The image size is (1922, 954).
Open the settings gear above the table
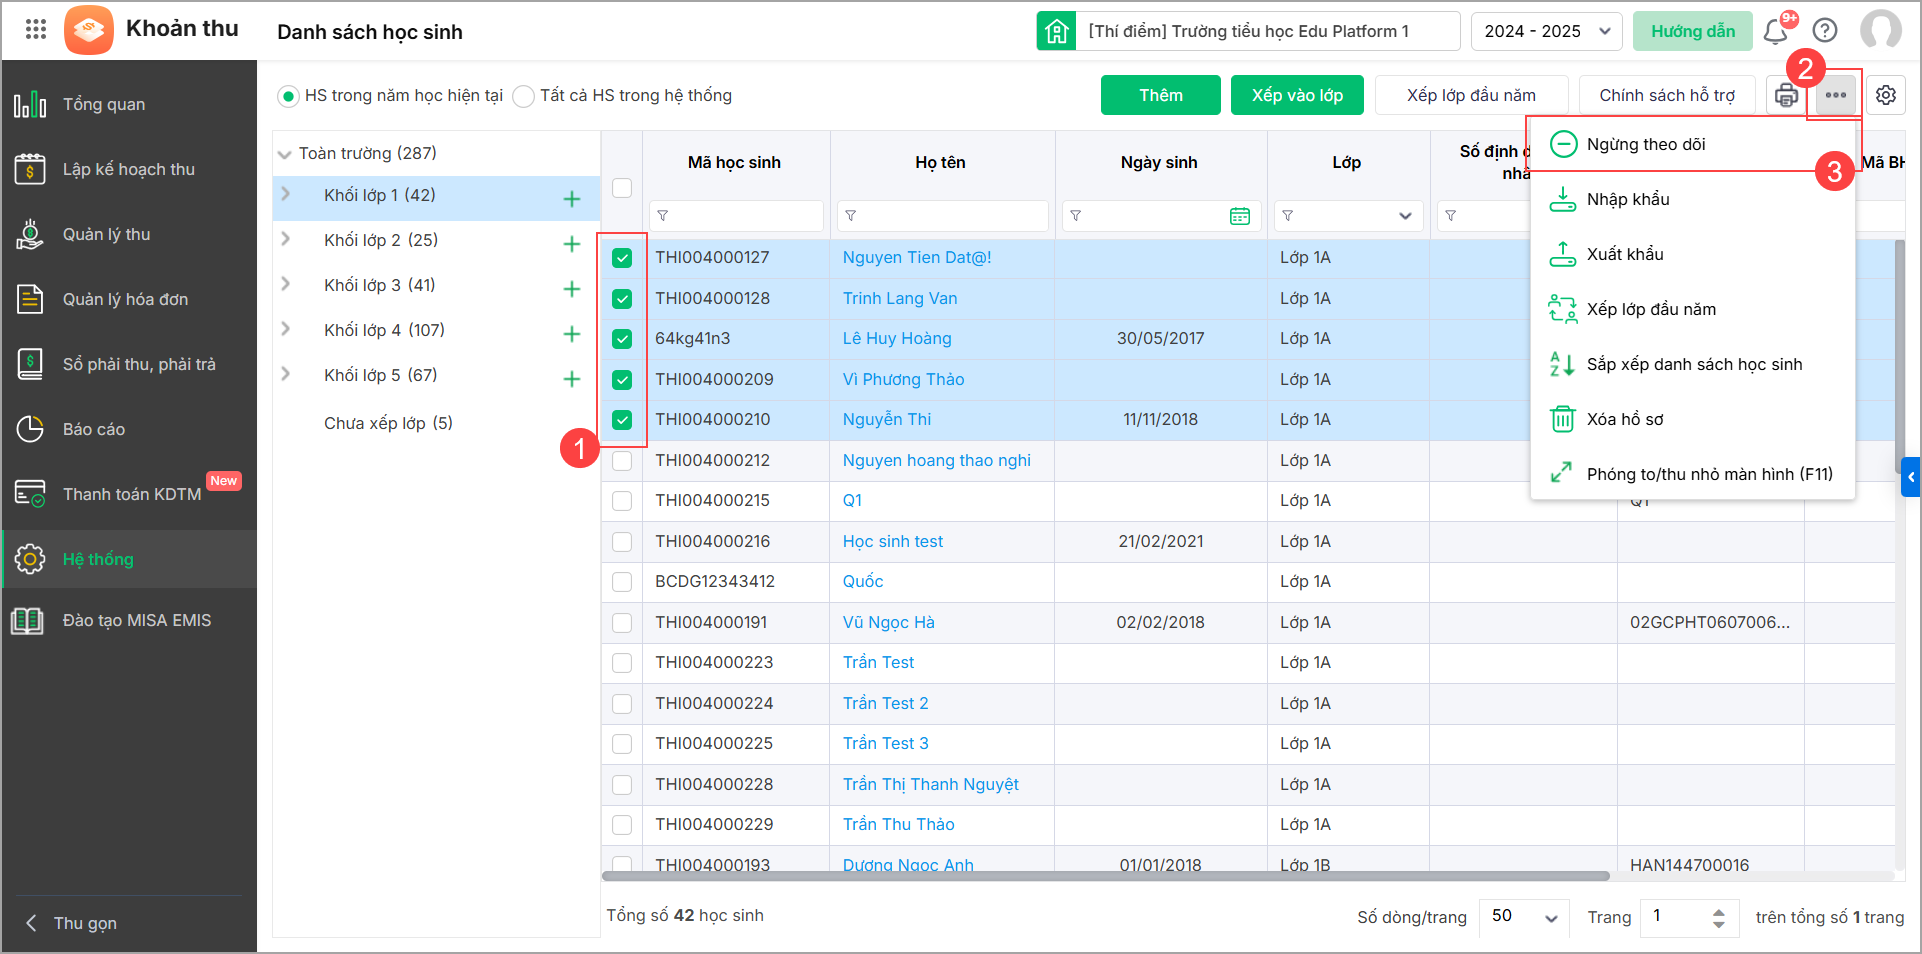[1885, 95]
